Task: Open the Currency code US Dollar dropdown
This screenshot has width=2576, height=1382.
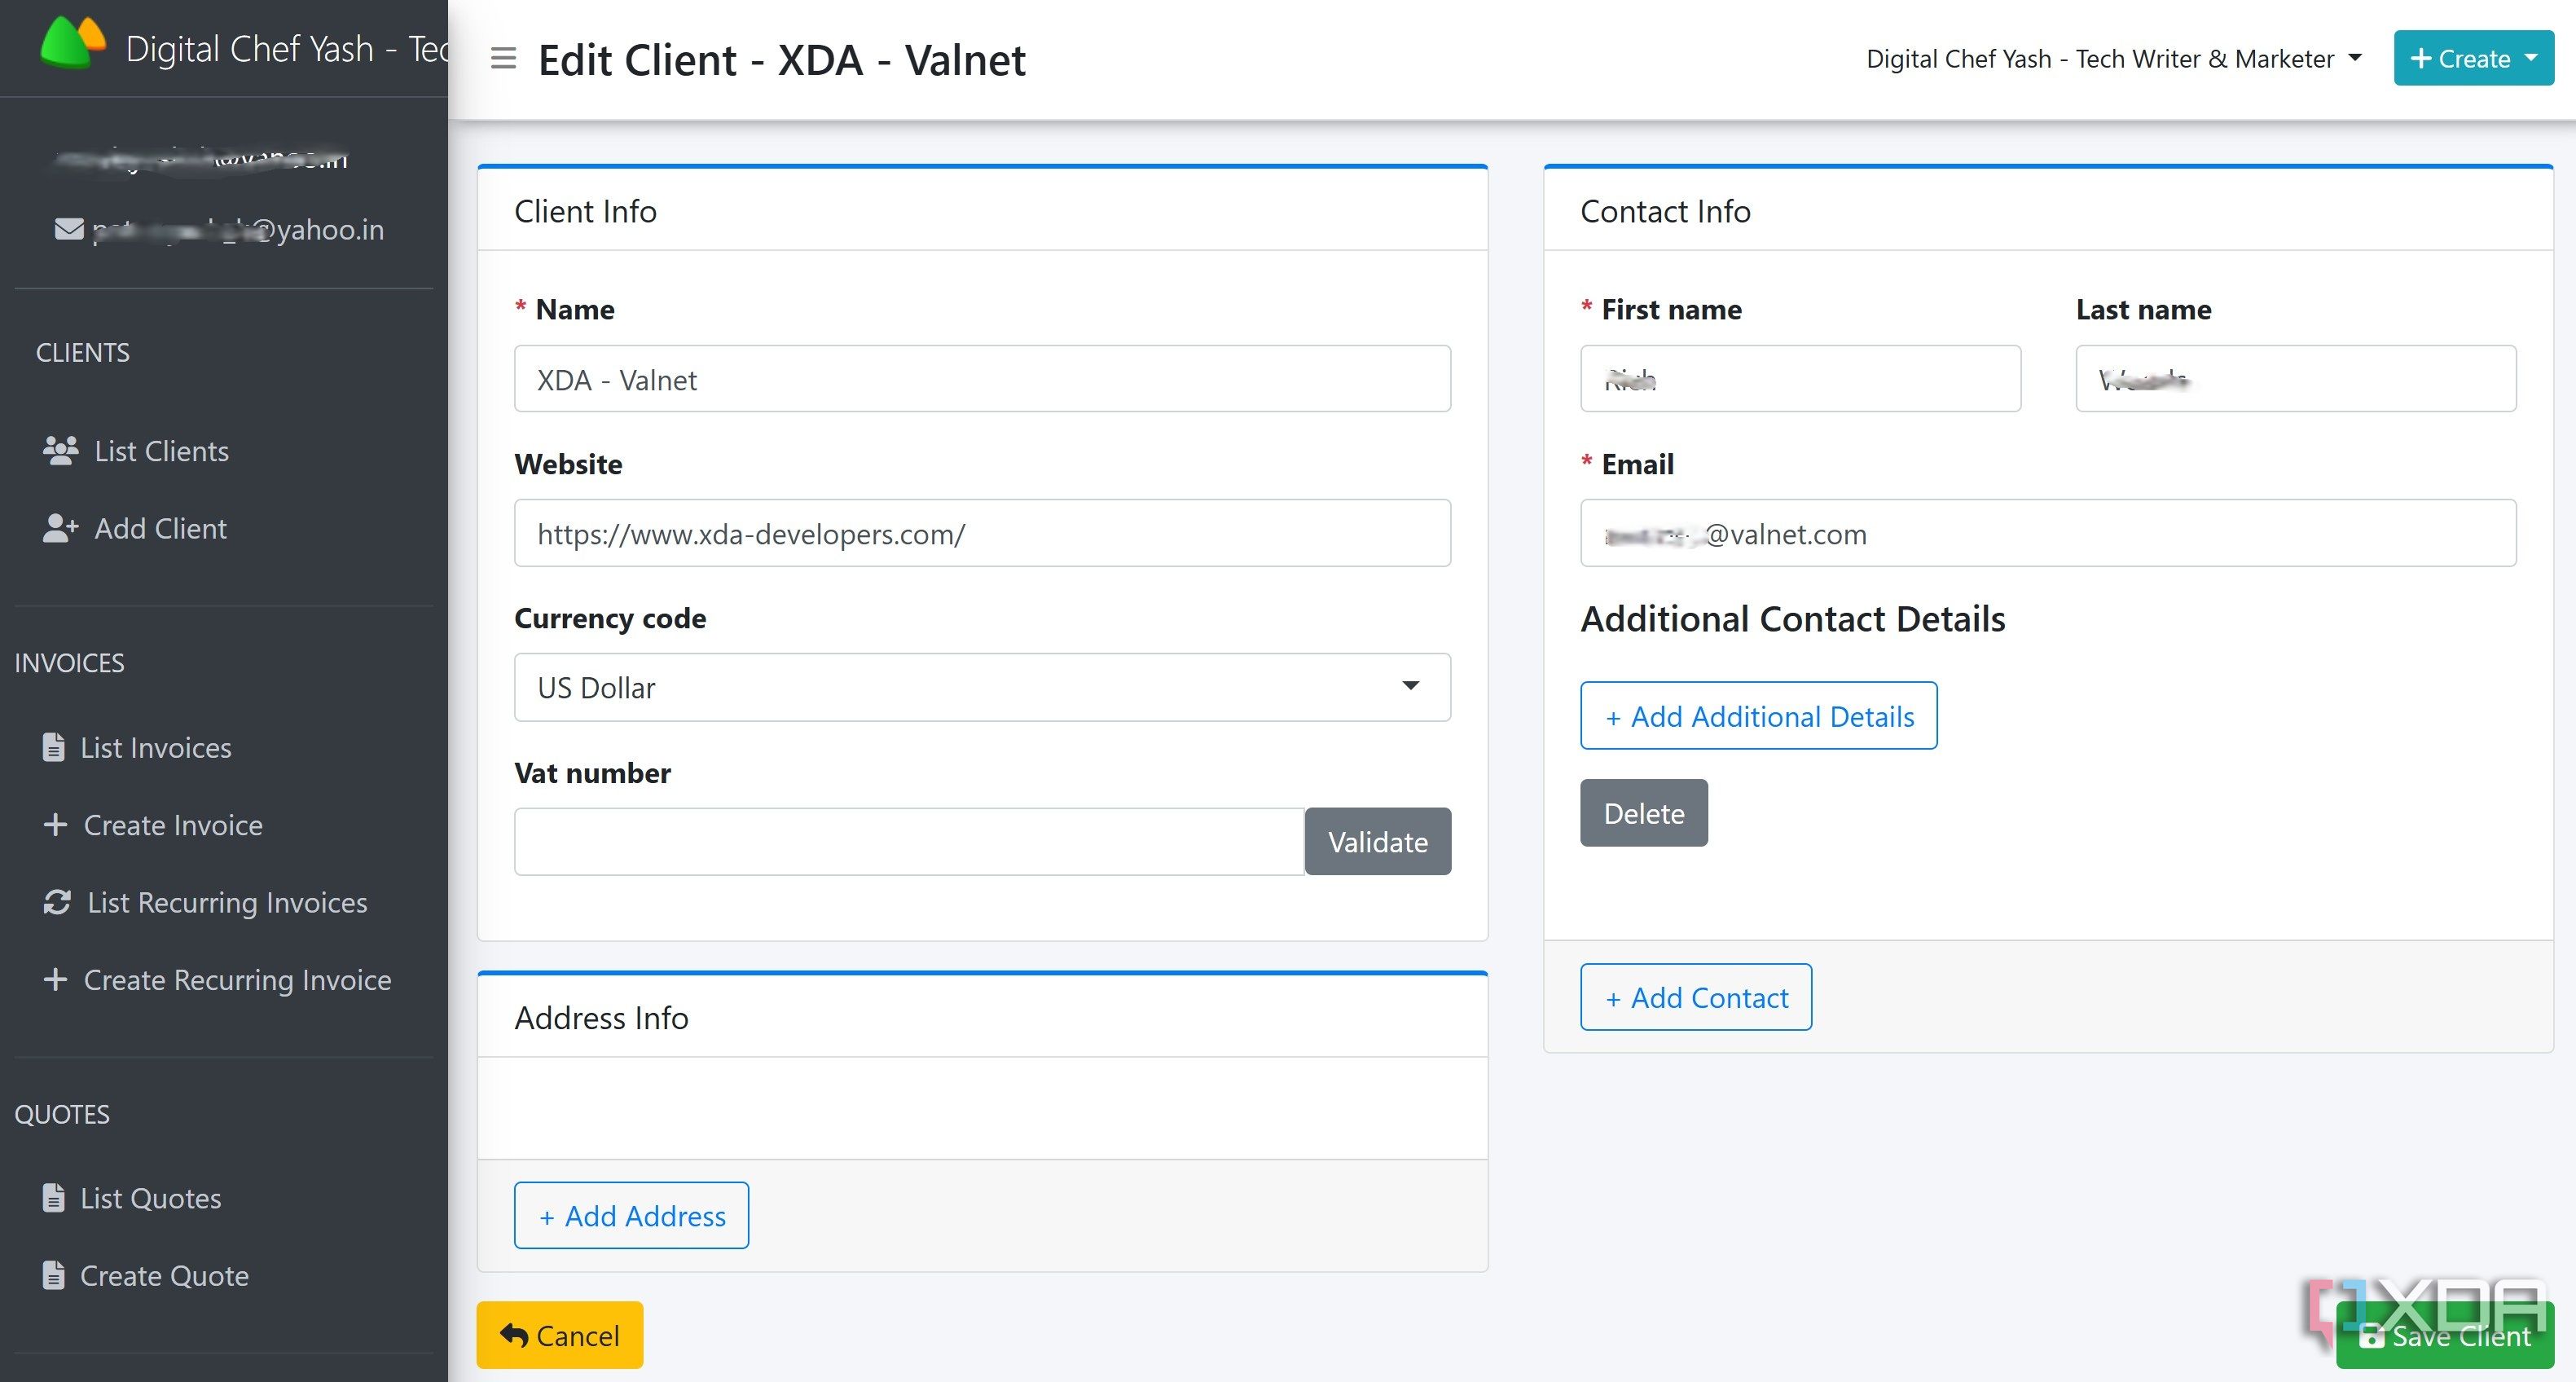Action: point(982,687)
